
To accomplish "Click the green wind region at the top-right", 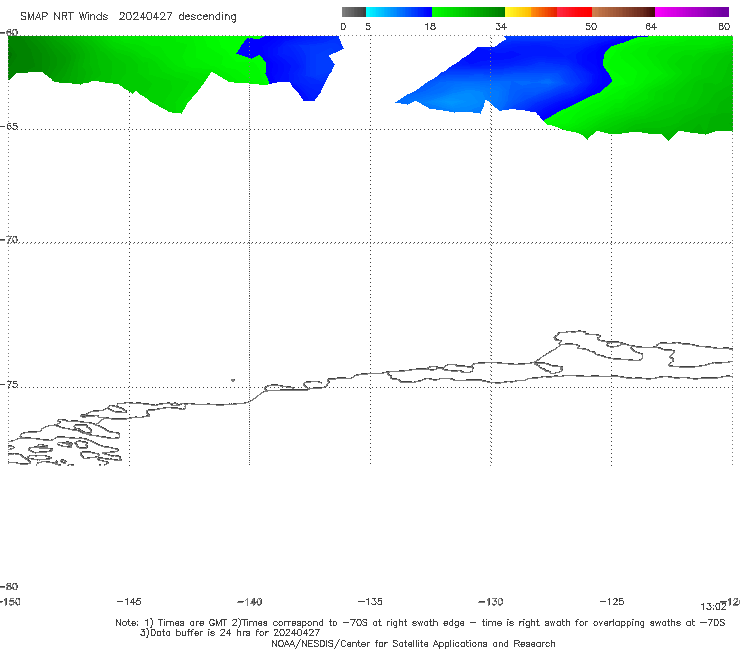I will pos(670,85).
